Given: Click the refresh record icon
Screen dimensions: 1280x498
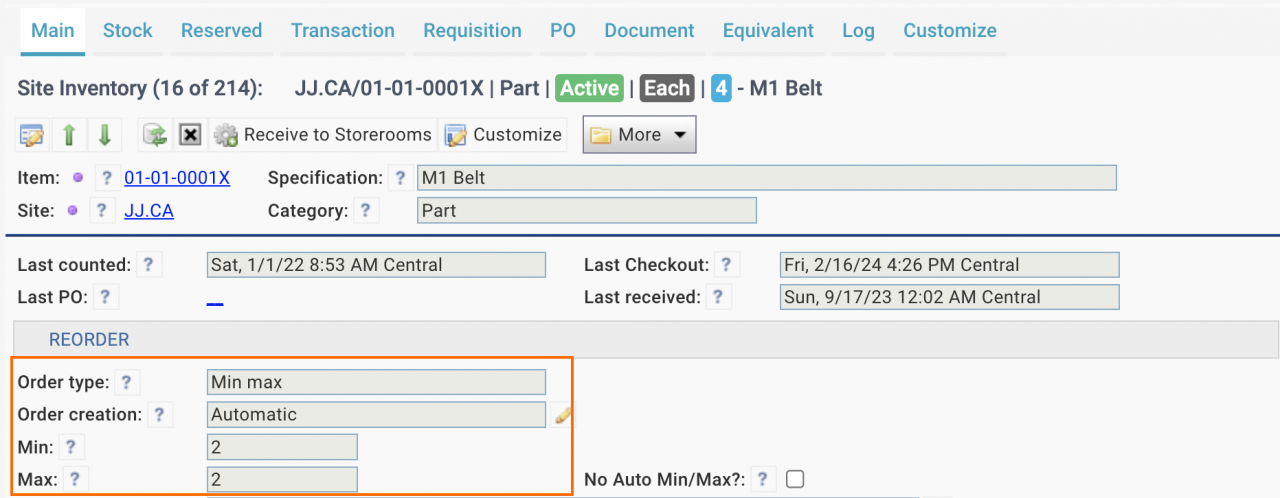Looking at the screenshot, I should (154, 135).
